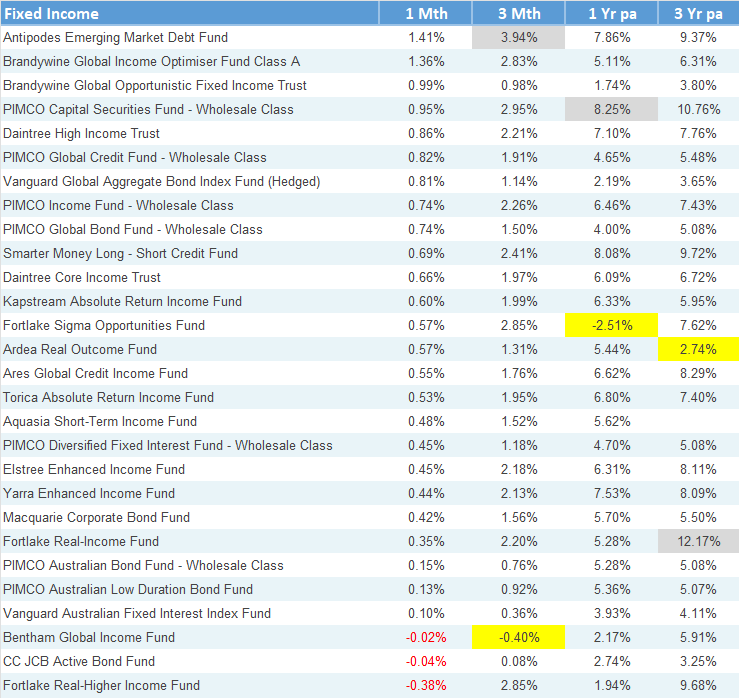
Task: Click the yellow highlighted -2.51% cell
Action: (x=612, y=325)
